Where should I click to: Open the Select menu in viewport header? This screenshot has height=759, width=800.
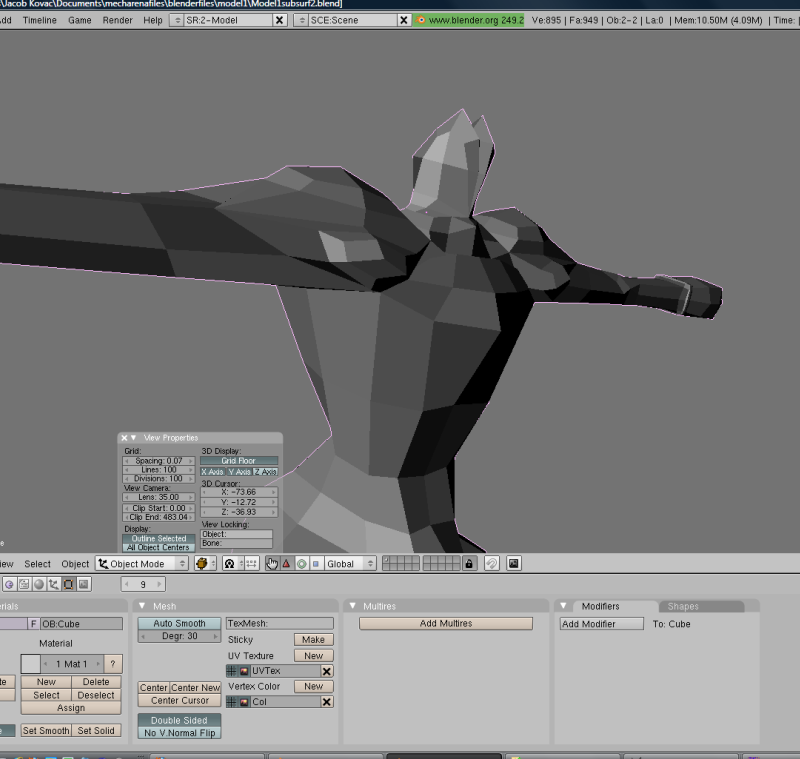click(37, 563)
